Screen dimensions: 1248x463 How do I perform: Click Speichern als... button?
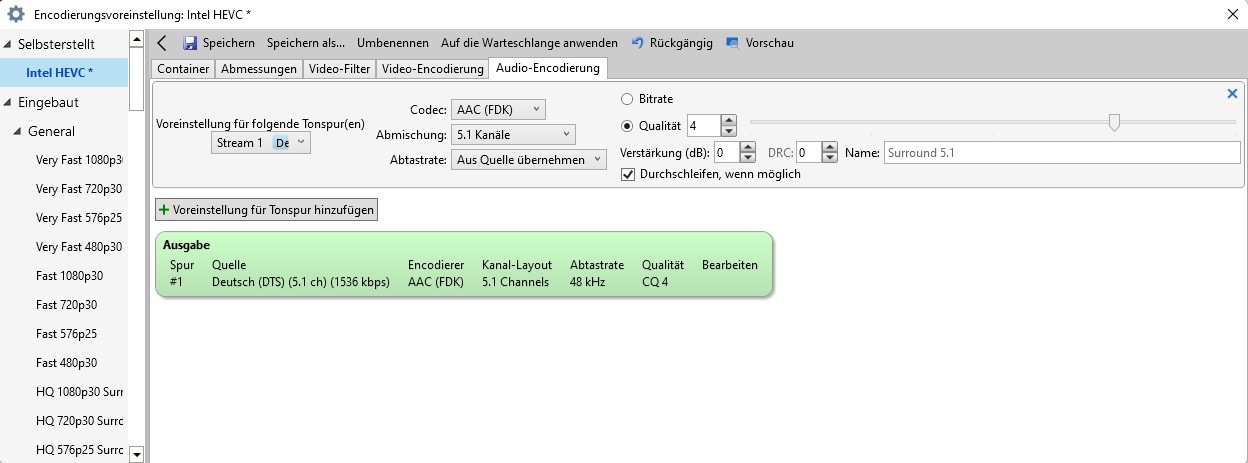pos(306,43)
